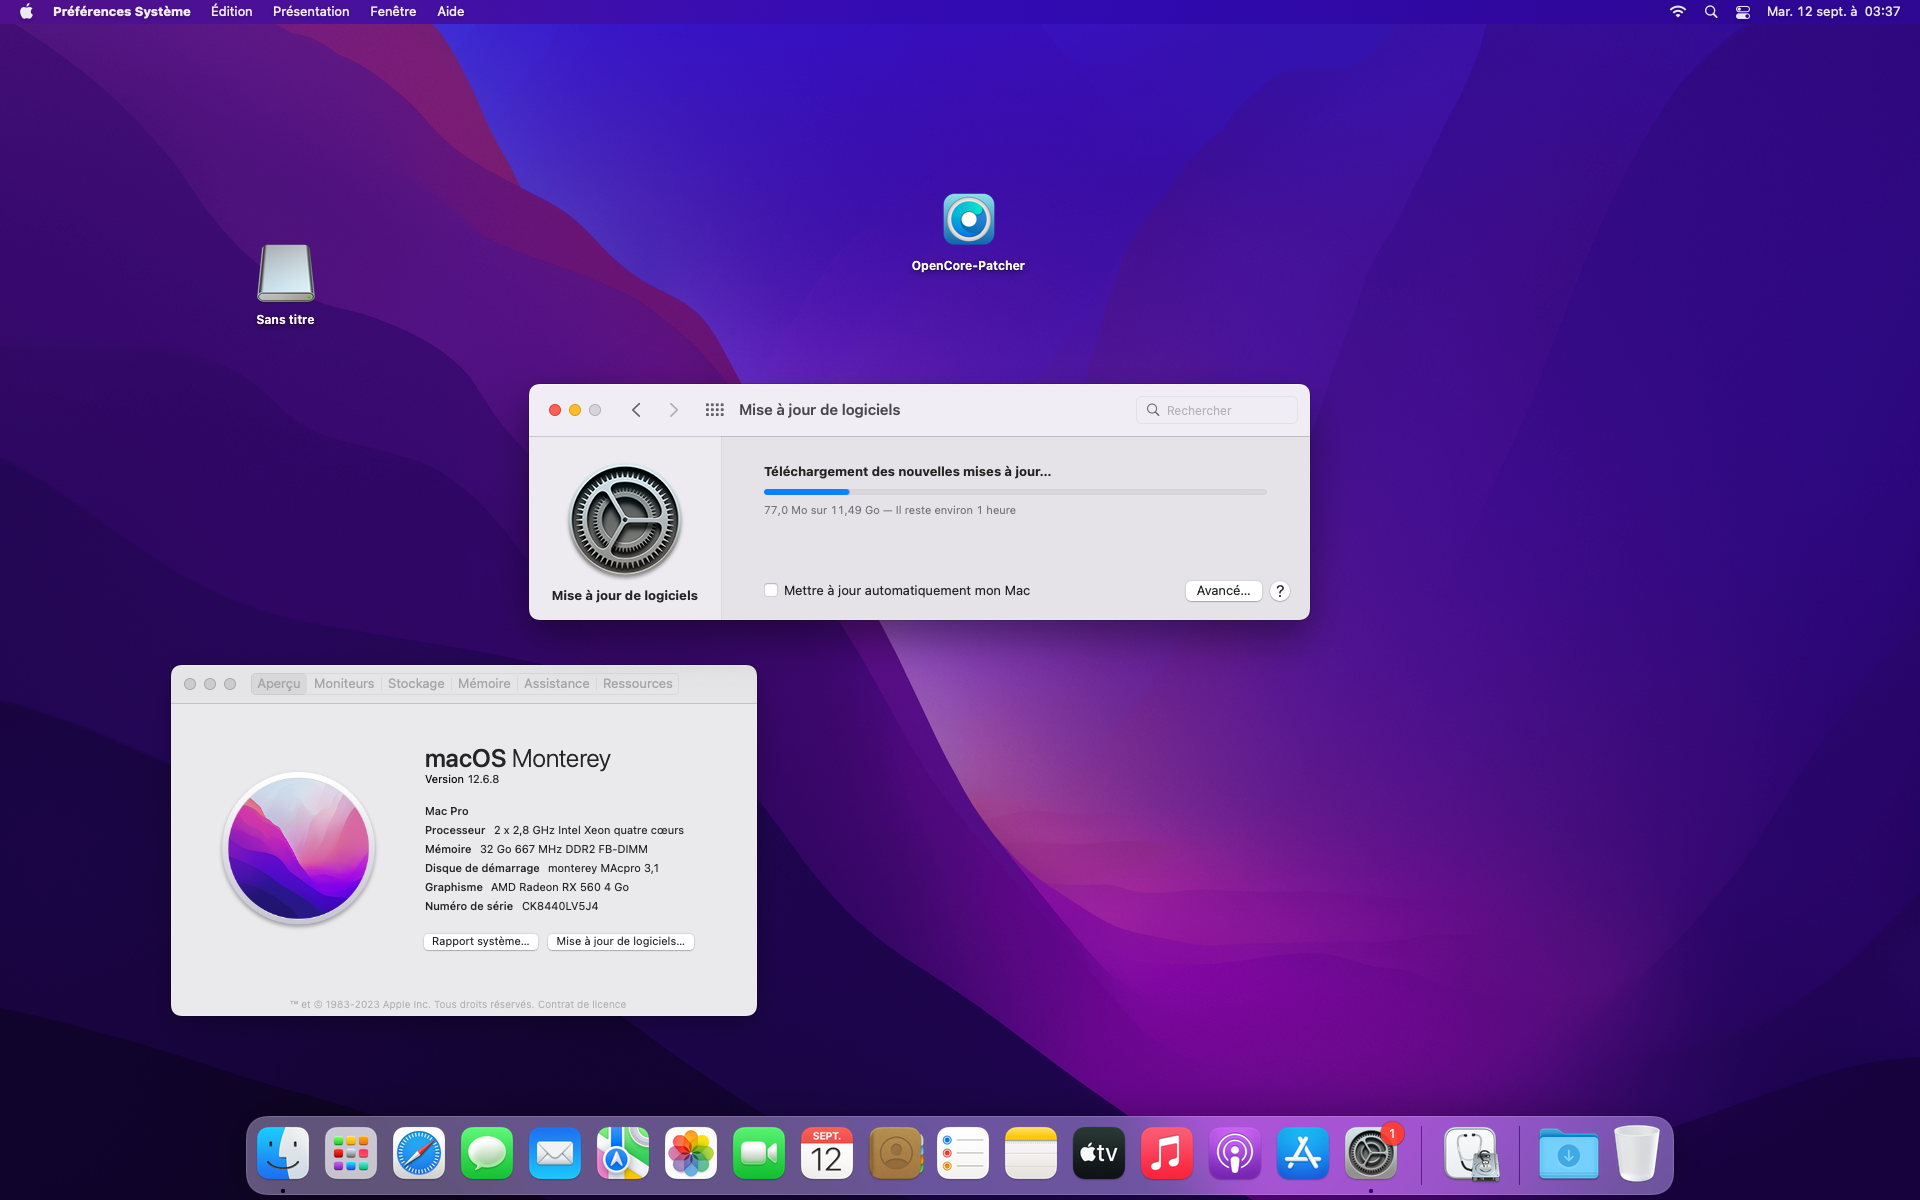The width and height of the screenshot is (1920, 1200).
Task: Open Spotlight search in menu bar
Action: [x=1711, y=12]
